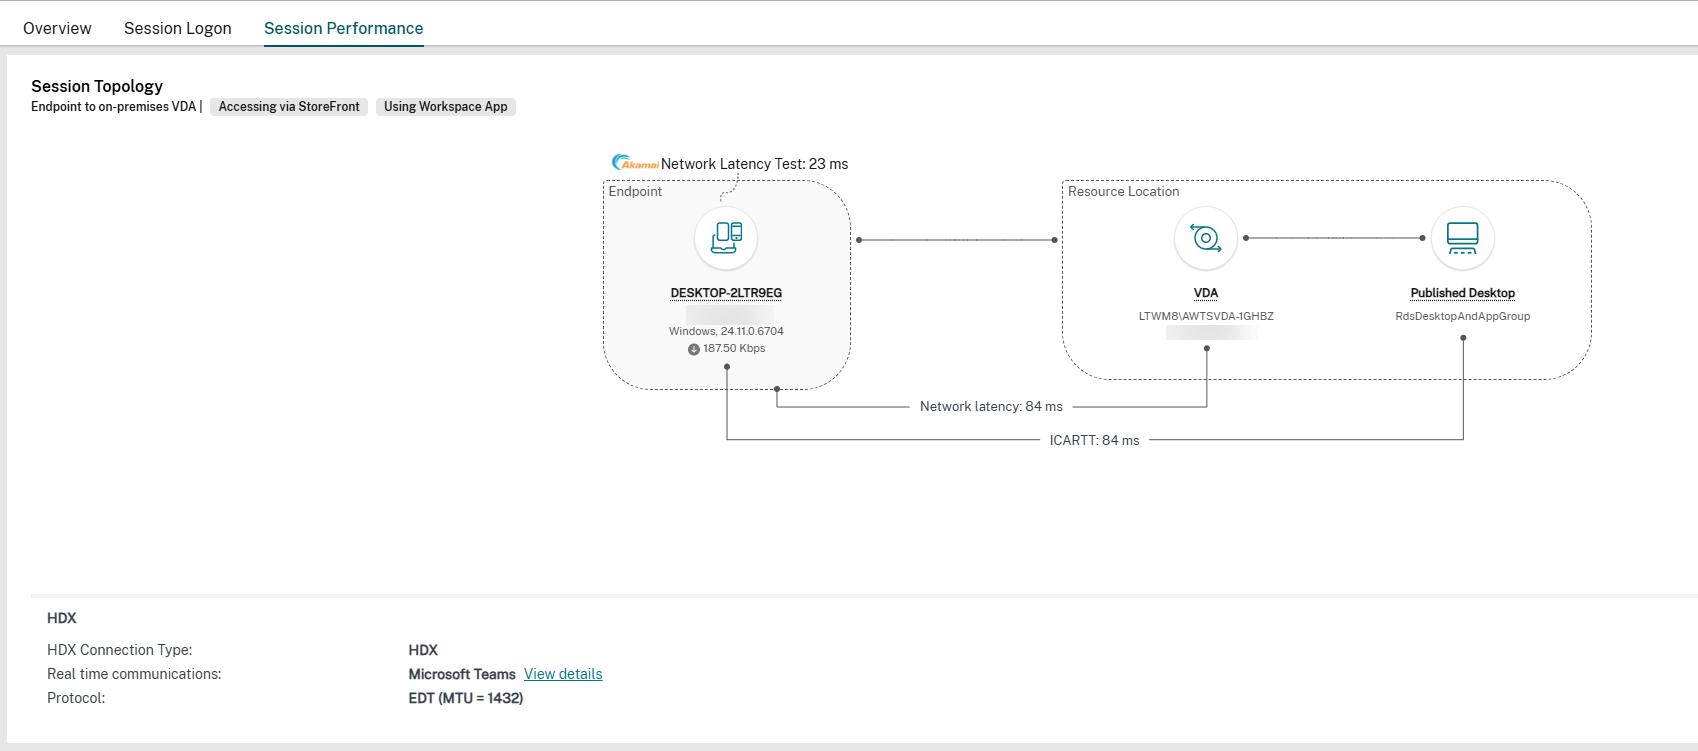Open the Session Logon tab

[x=177, y=28]
